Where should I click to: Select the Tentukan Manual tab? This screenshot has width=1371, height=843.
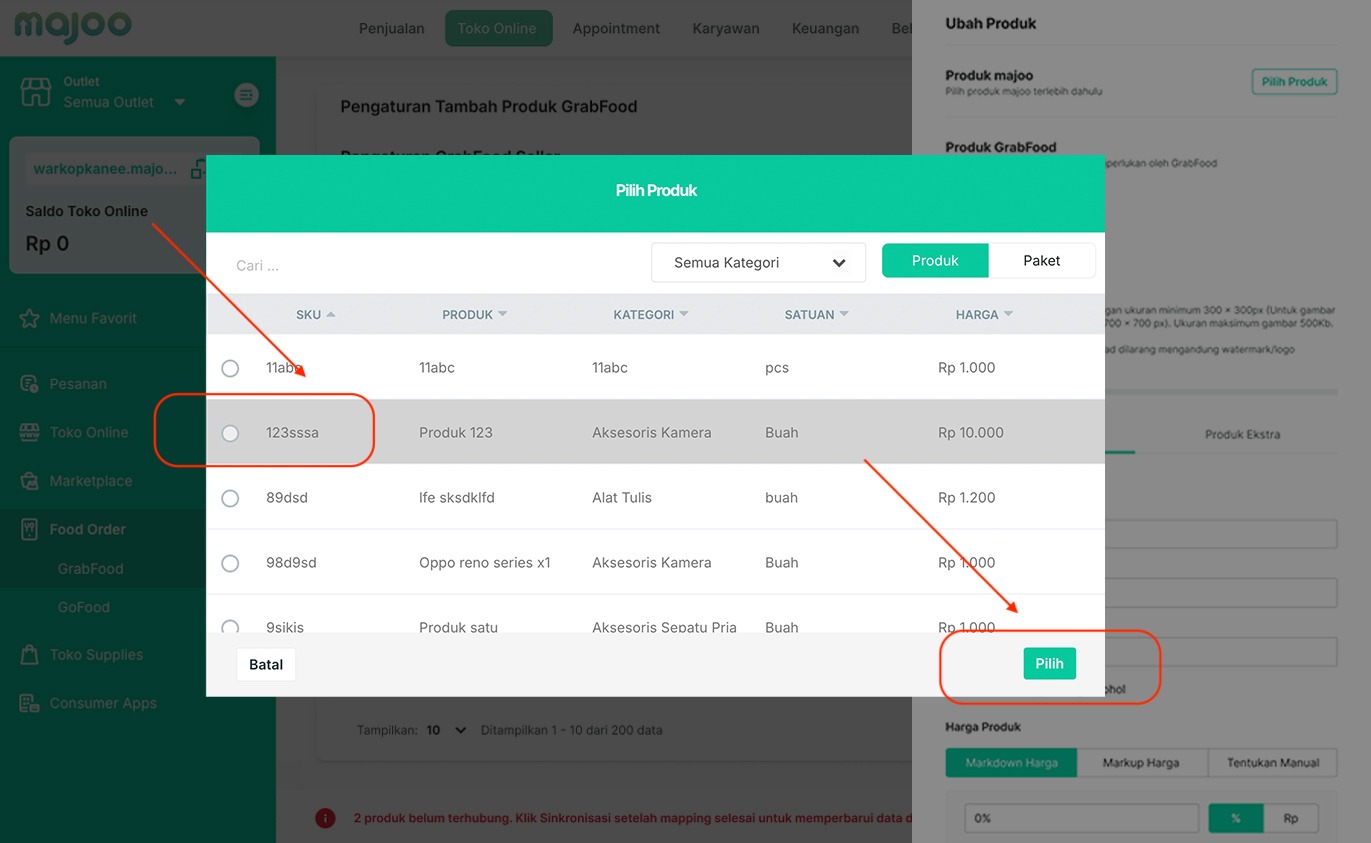(x=1273, y=763)
